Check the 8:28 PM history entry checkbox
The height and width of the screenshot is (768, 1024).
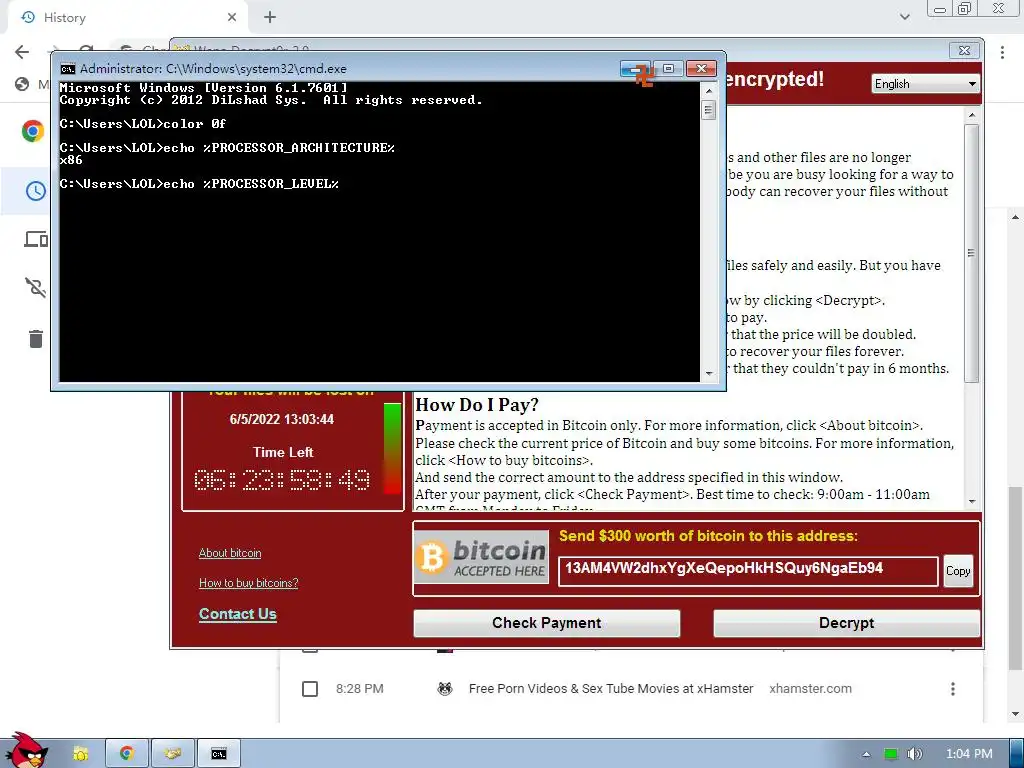[x=310, y=689]
